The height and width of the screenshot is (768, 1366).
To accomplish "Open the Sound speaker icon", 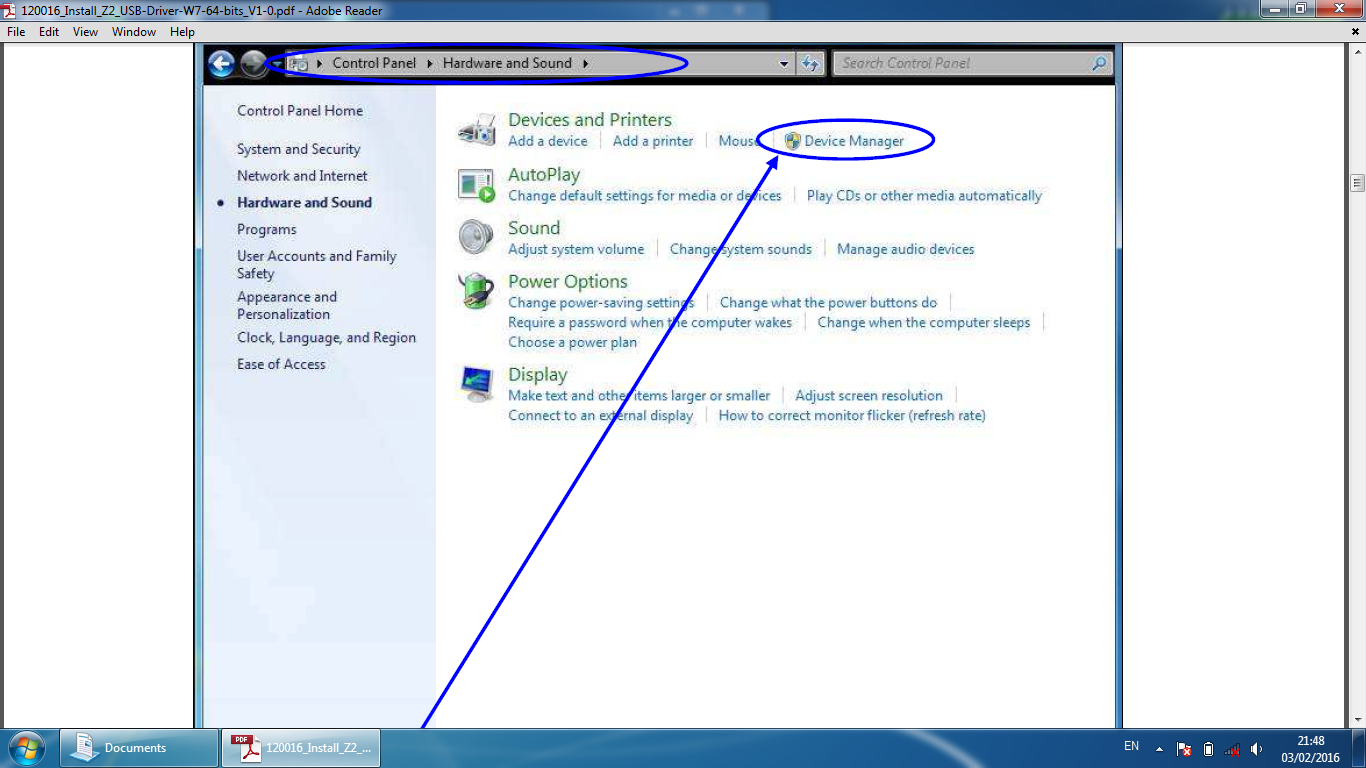I will tap(477, 238).
